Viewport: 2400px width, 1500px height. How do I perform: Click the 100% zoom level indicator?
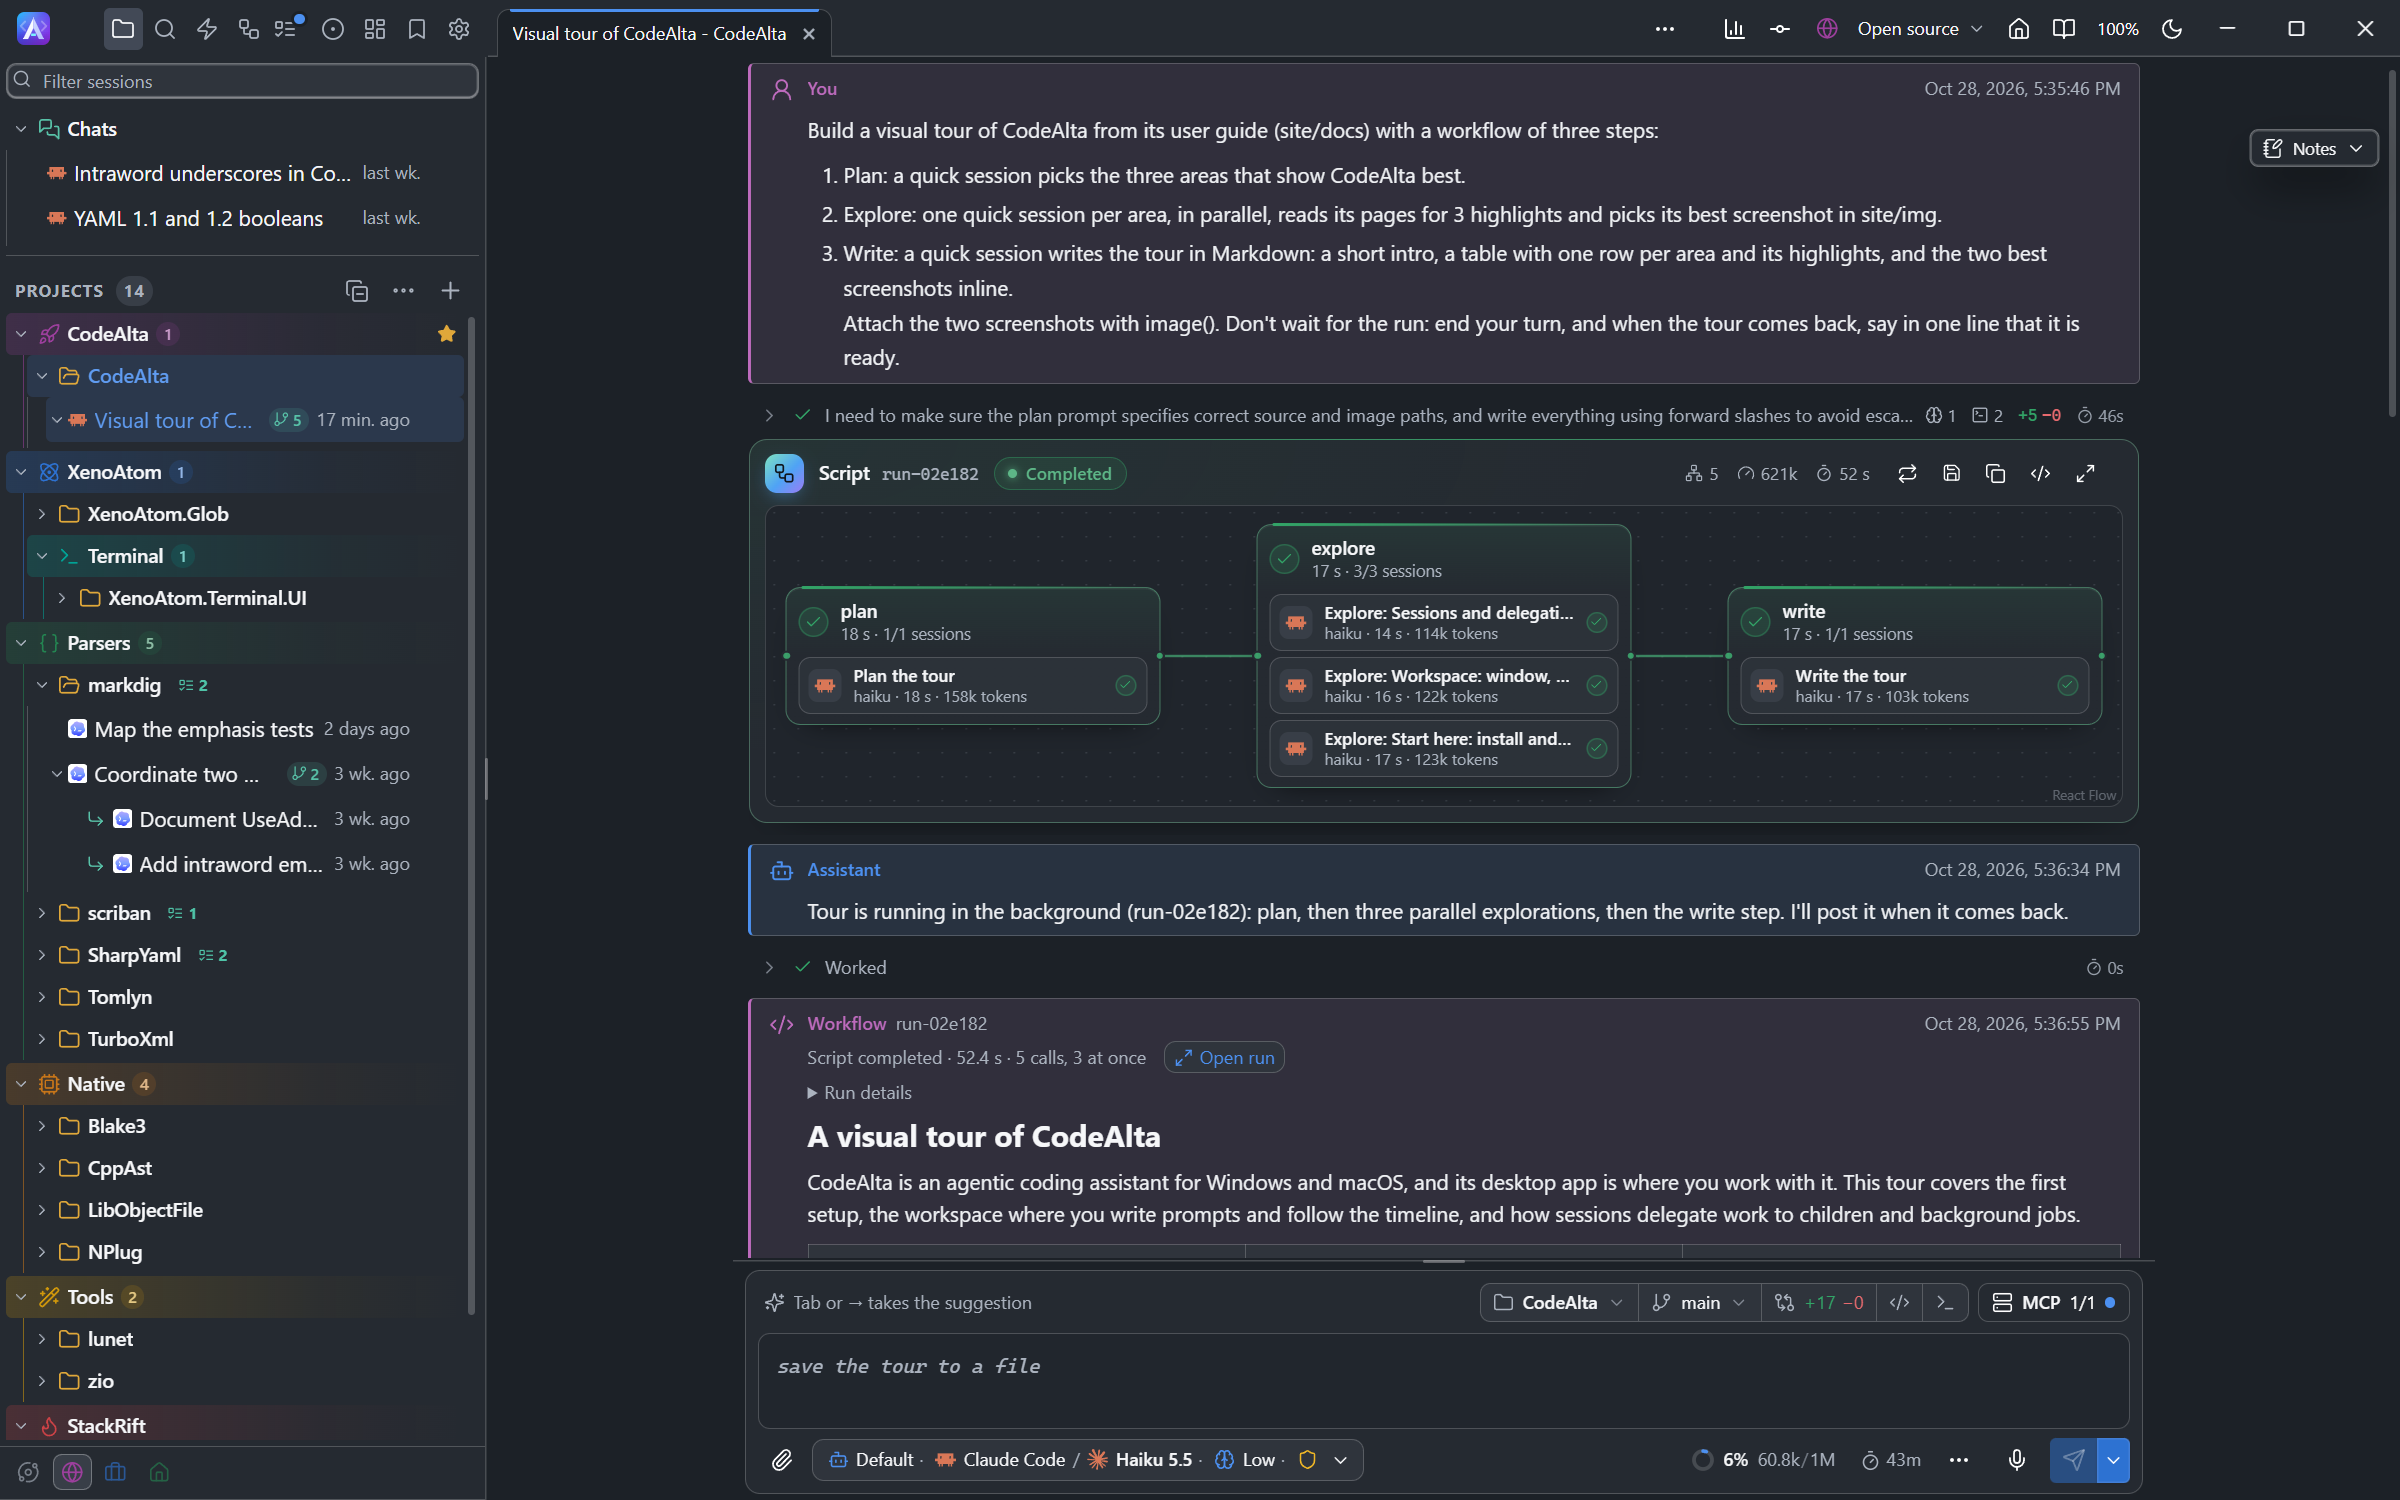click(x=2117, y=29)
